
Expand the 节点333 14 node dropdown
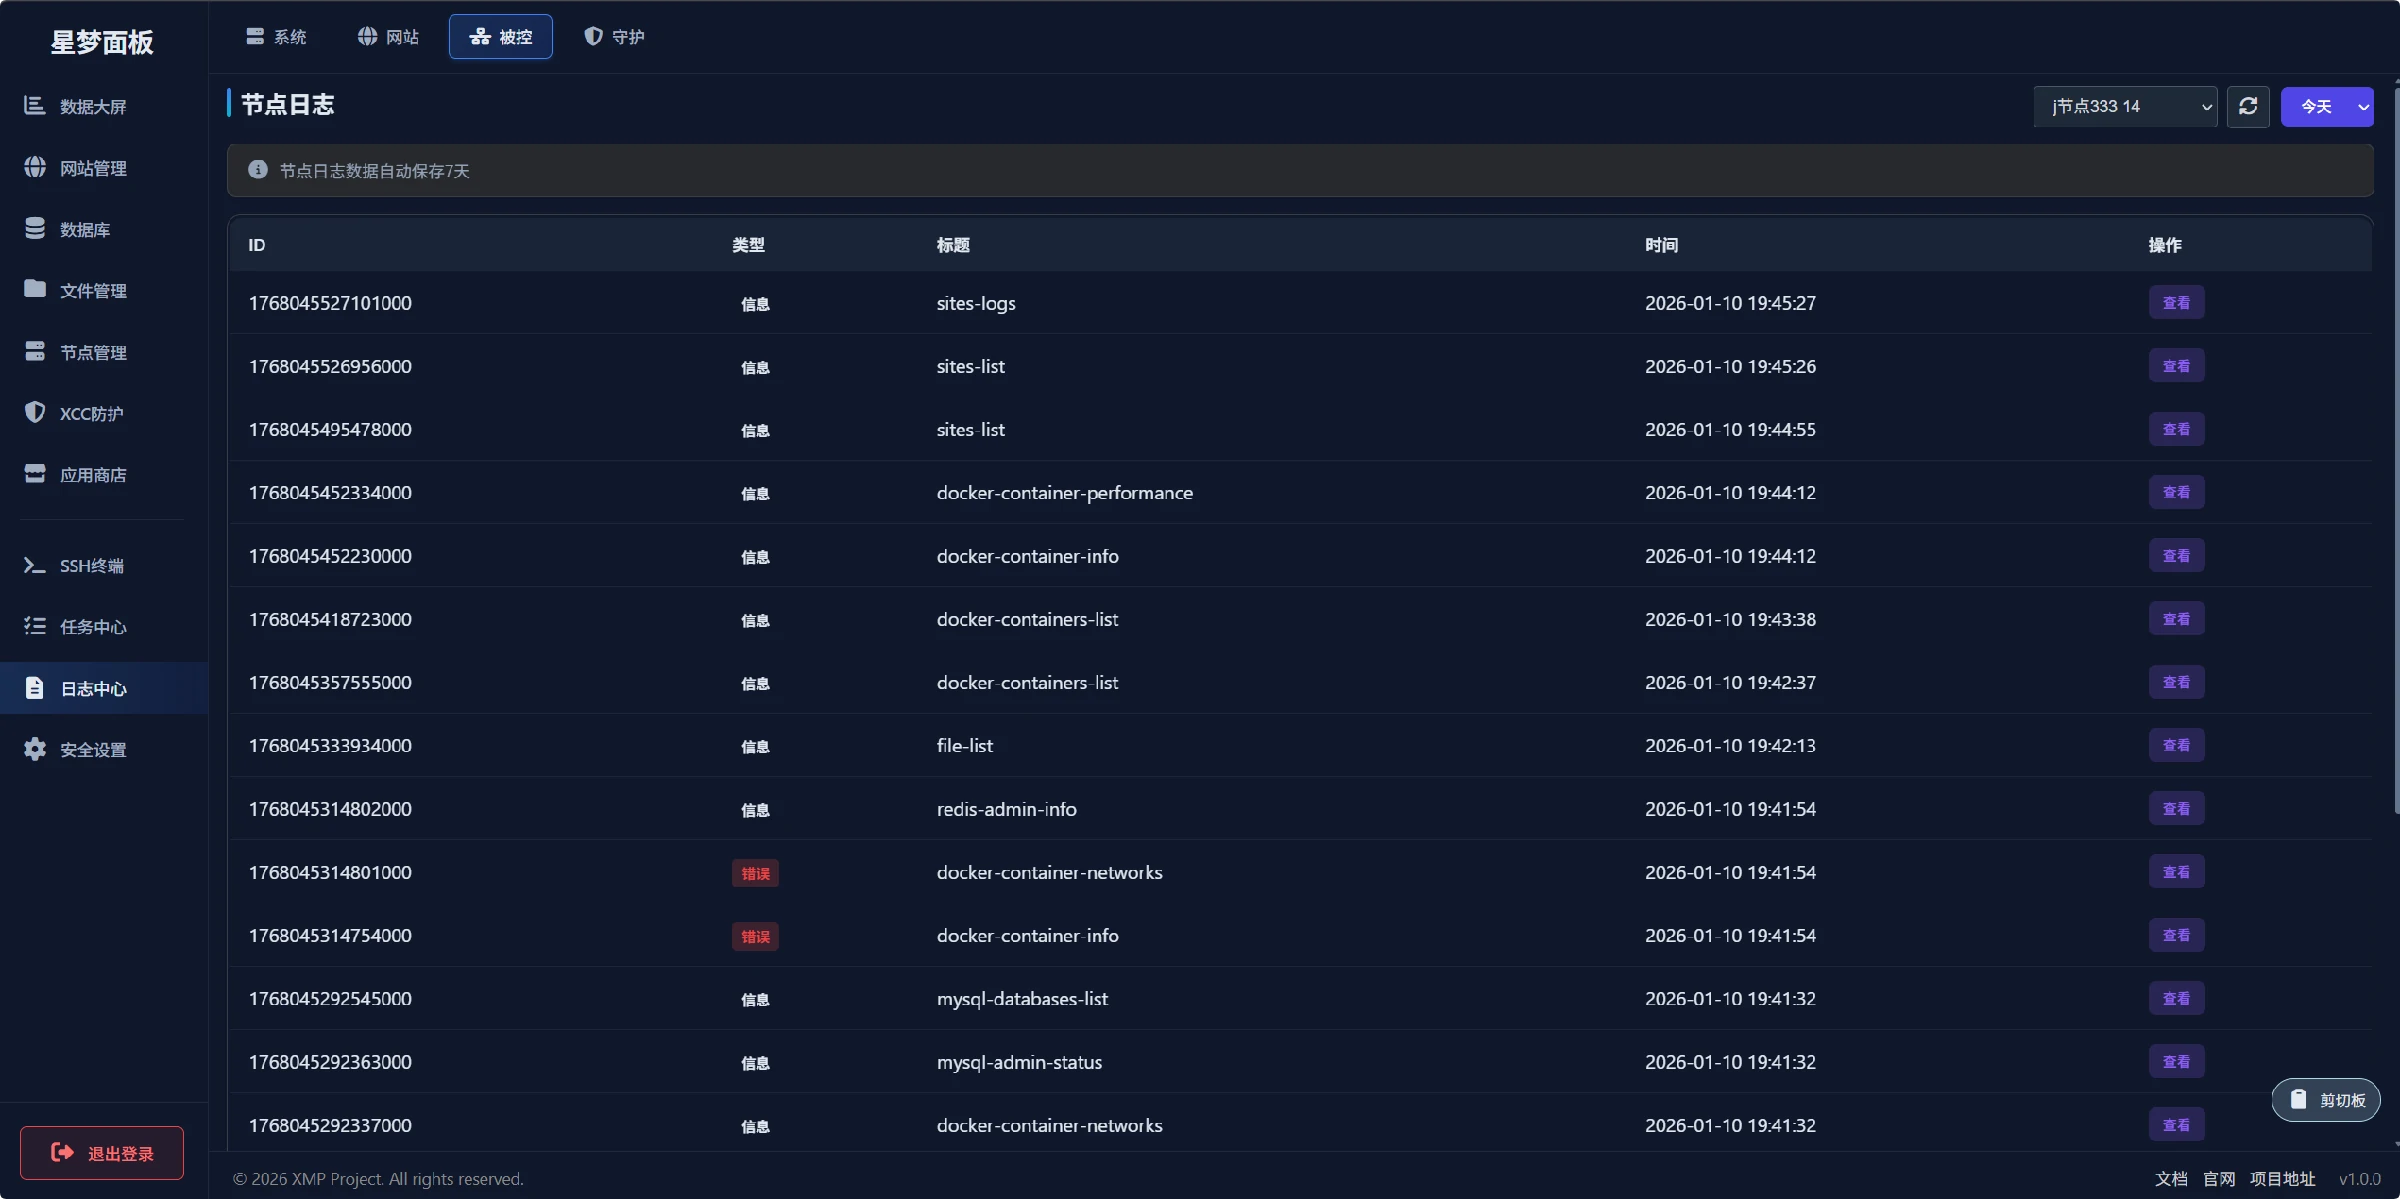click(2125, 106)
